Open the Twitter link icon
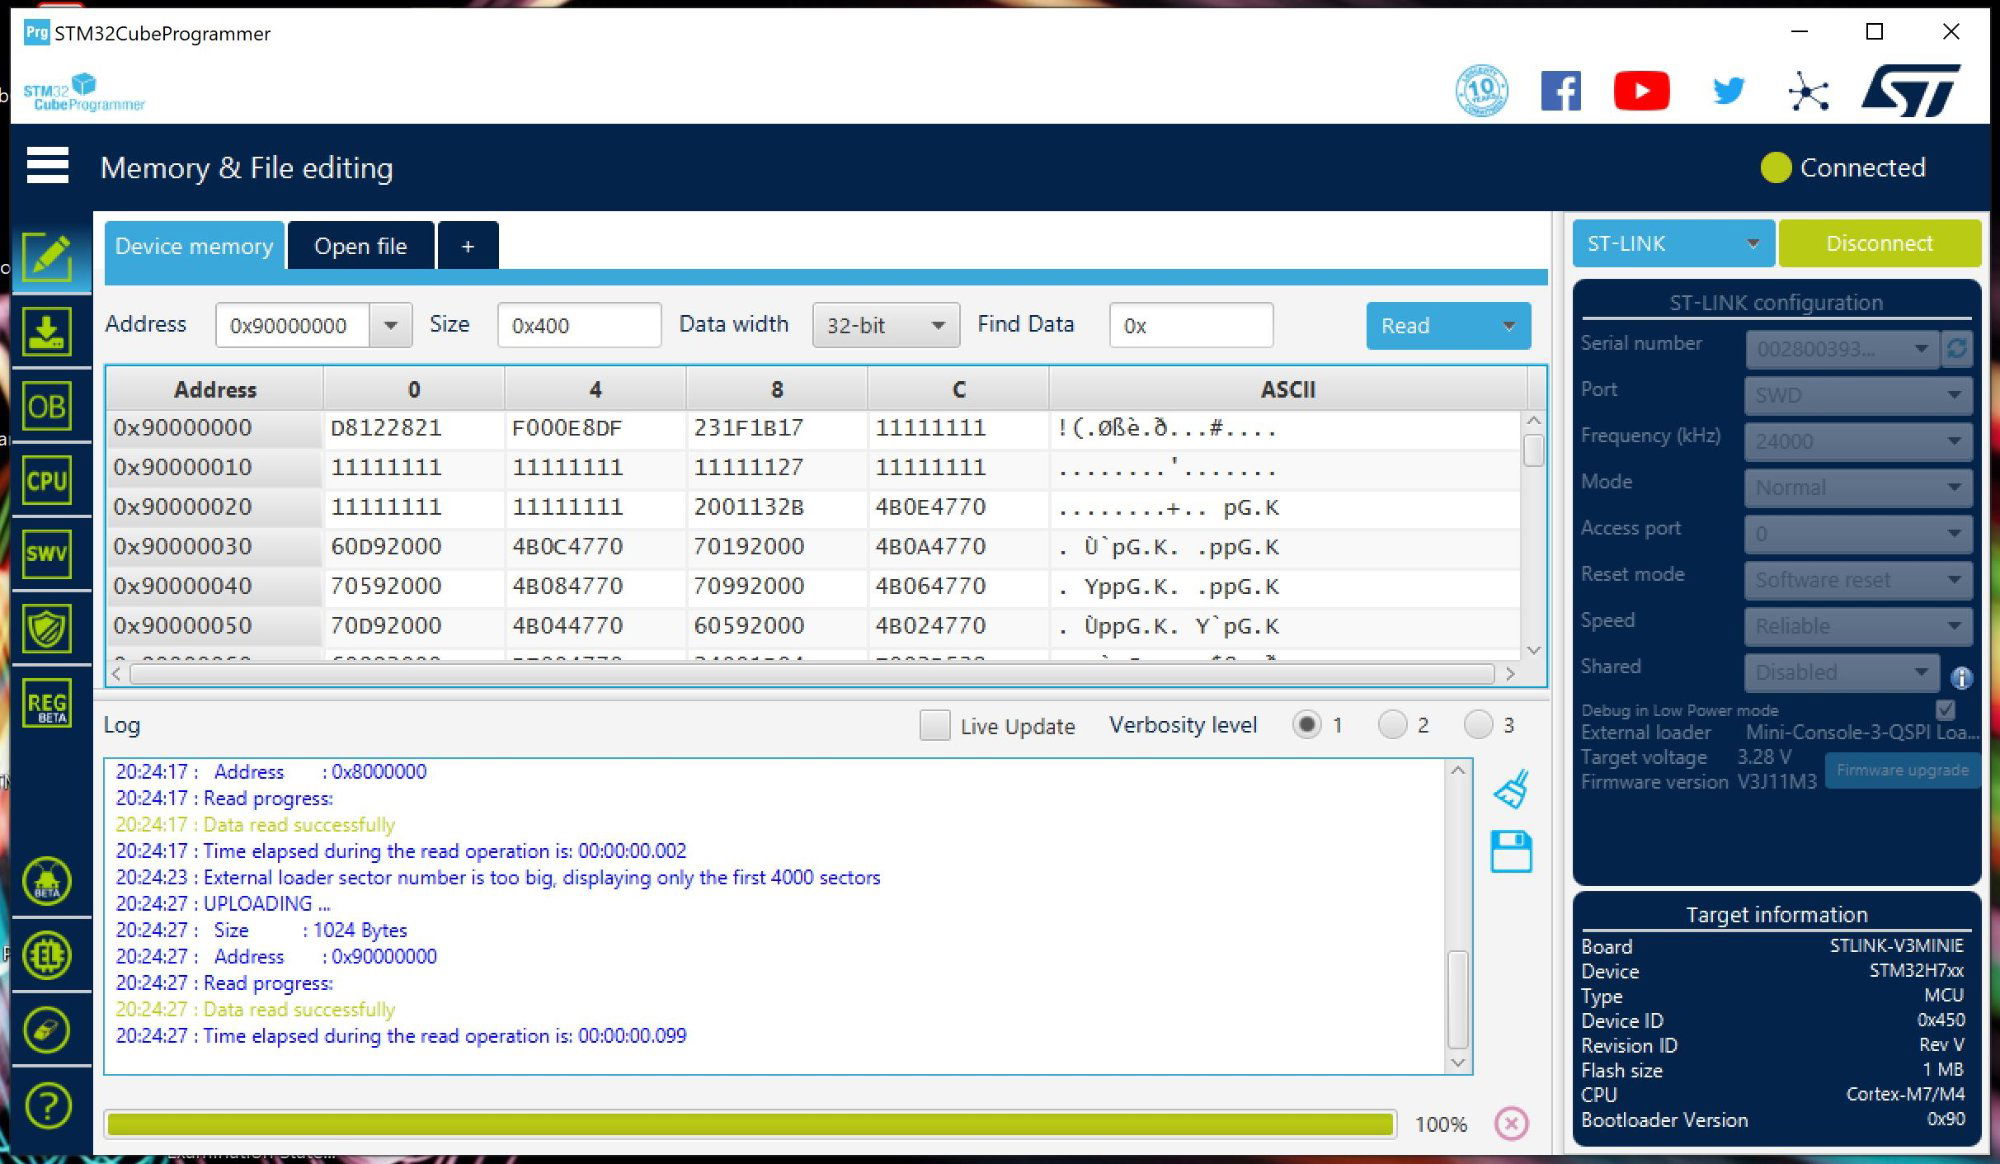The width and height of the screenshot is (2000, 1164). click(x=1728, y=91)
